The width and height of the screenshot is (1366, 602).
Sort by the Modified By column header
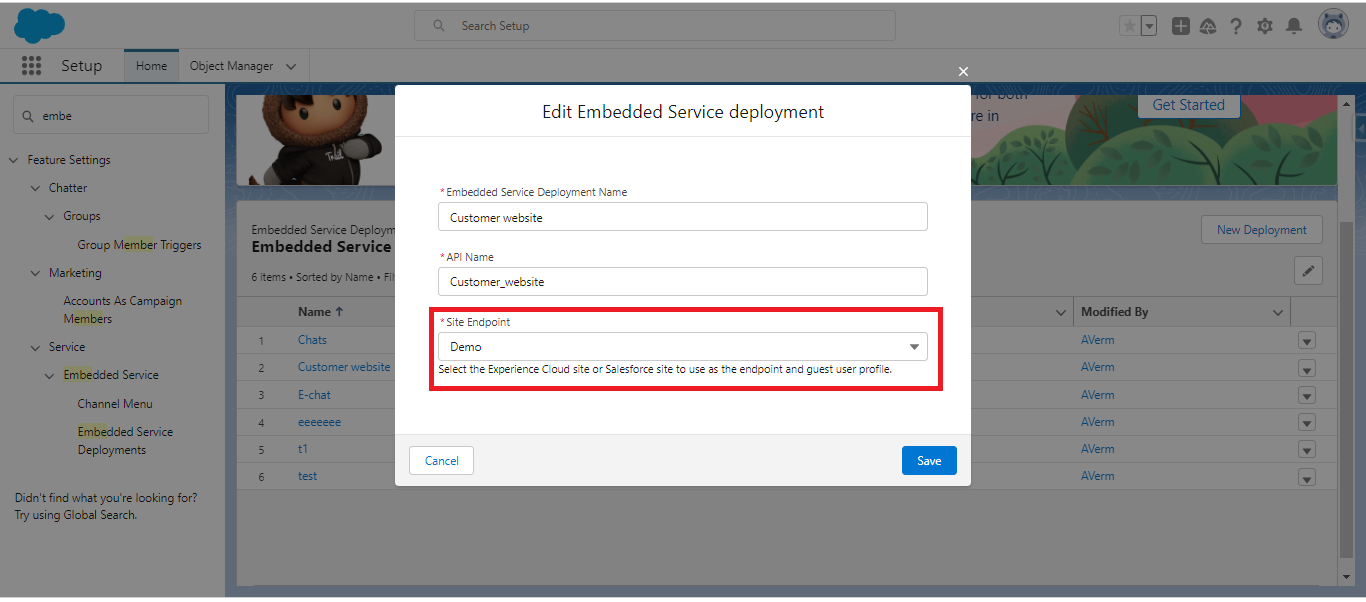pos(1114,312)
